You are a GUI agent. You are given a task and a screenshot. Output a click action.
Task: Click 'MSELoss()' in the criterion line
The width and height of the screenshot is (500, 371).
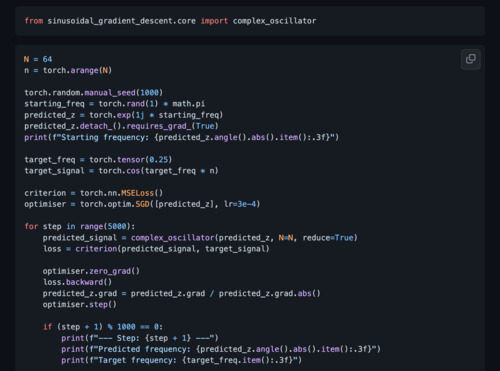click(x=142, y=193)
